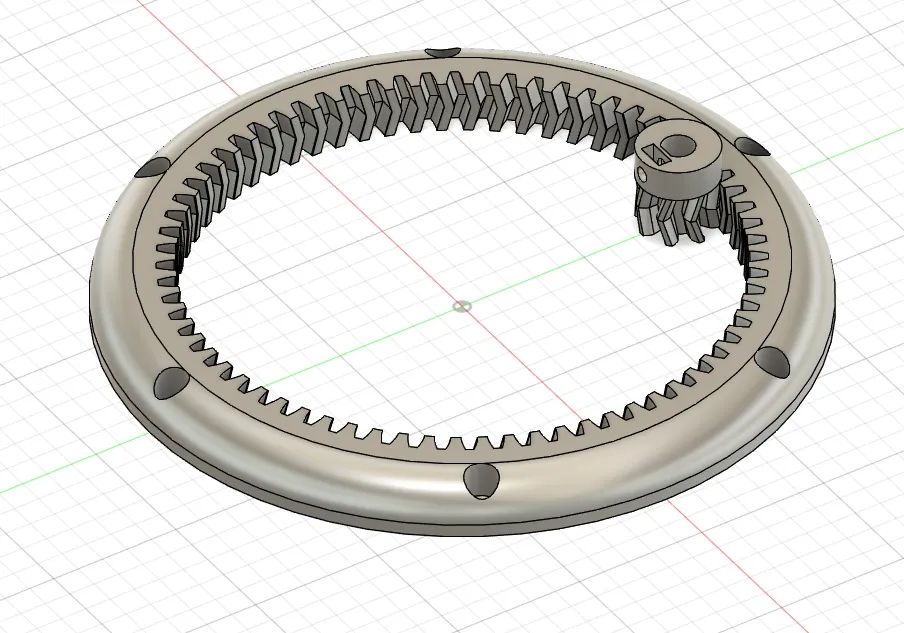Select the countersunk hole right beside the pinion

tap(751, 146)
